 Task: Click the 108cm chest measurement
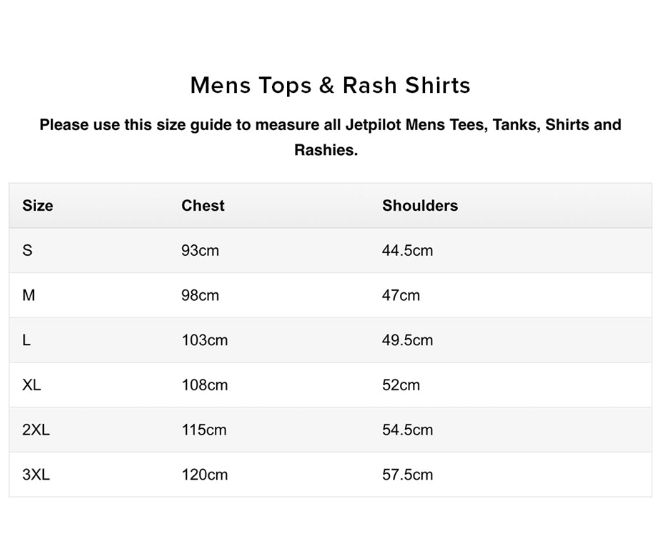click(x=204, y=385)
